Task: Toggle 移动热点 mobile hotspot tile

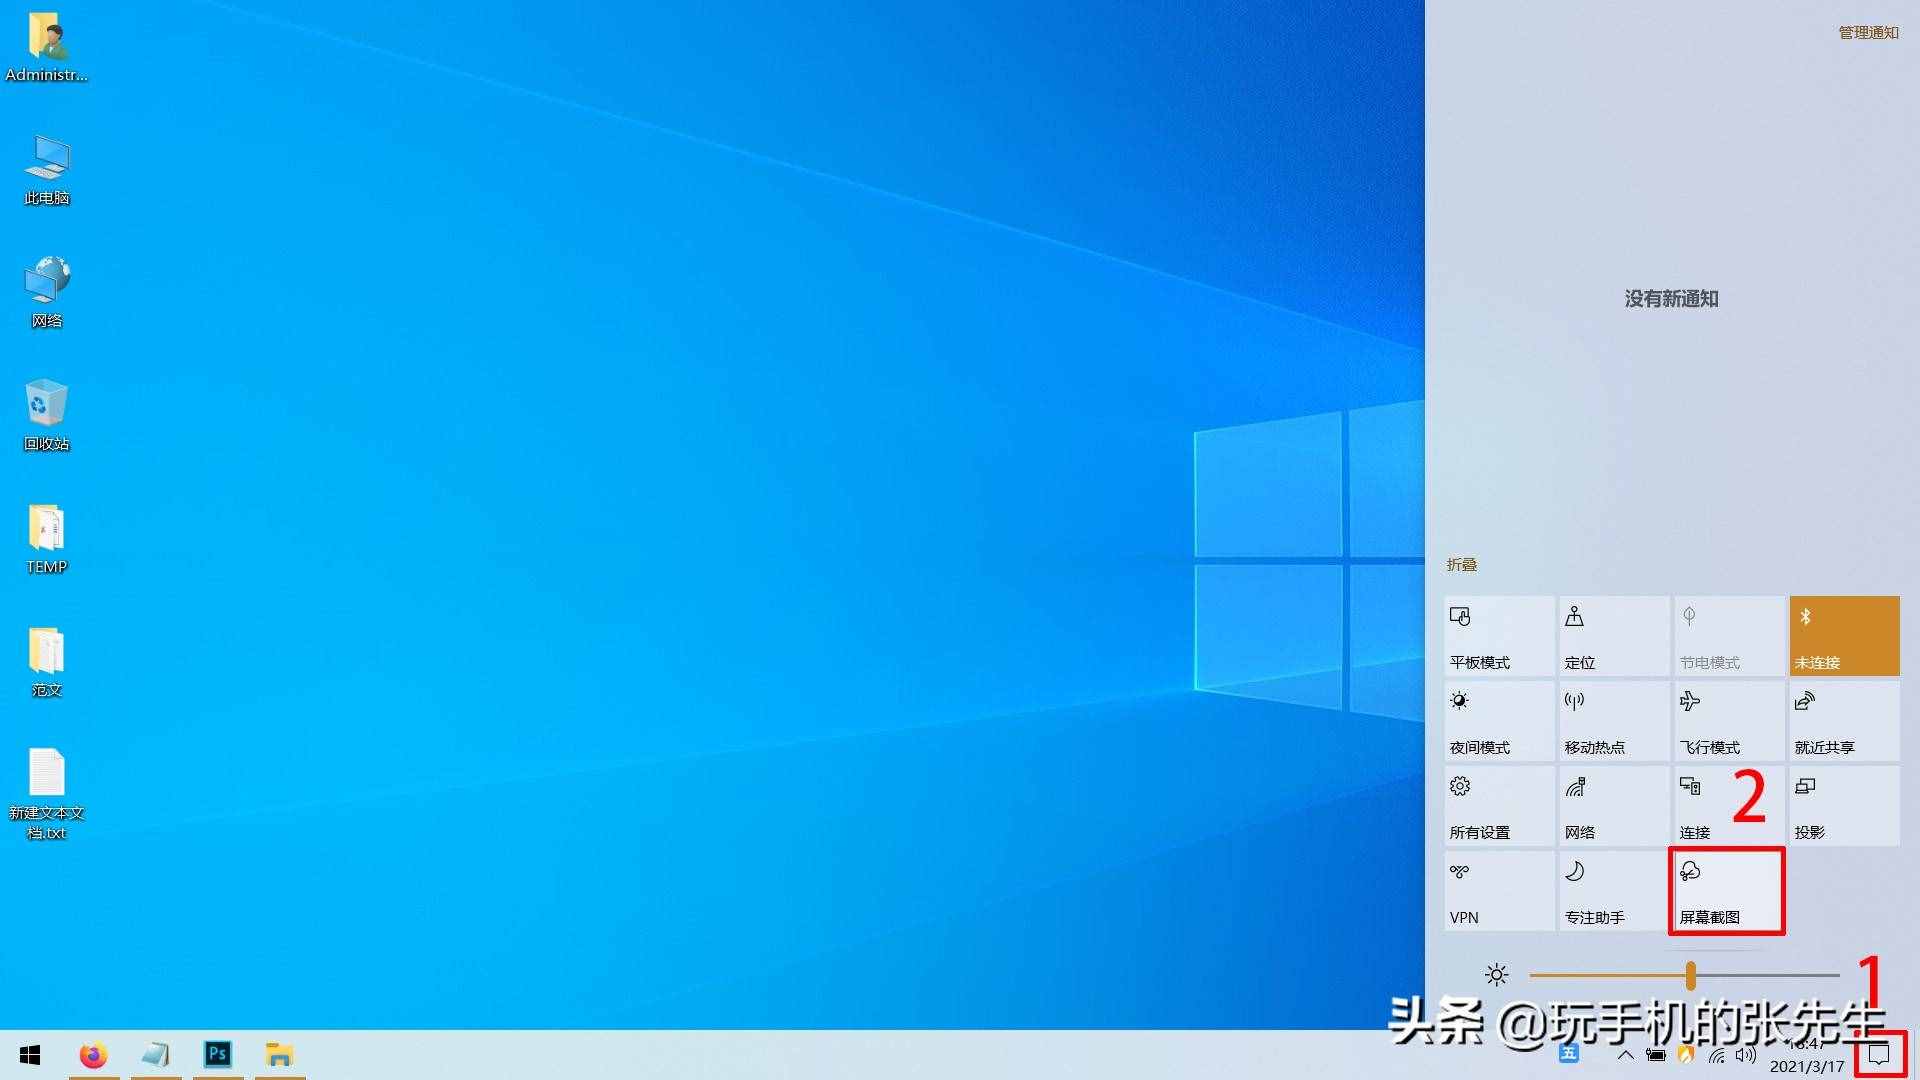Action: 1614,721
